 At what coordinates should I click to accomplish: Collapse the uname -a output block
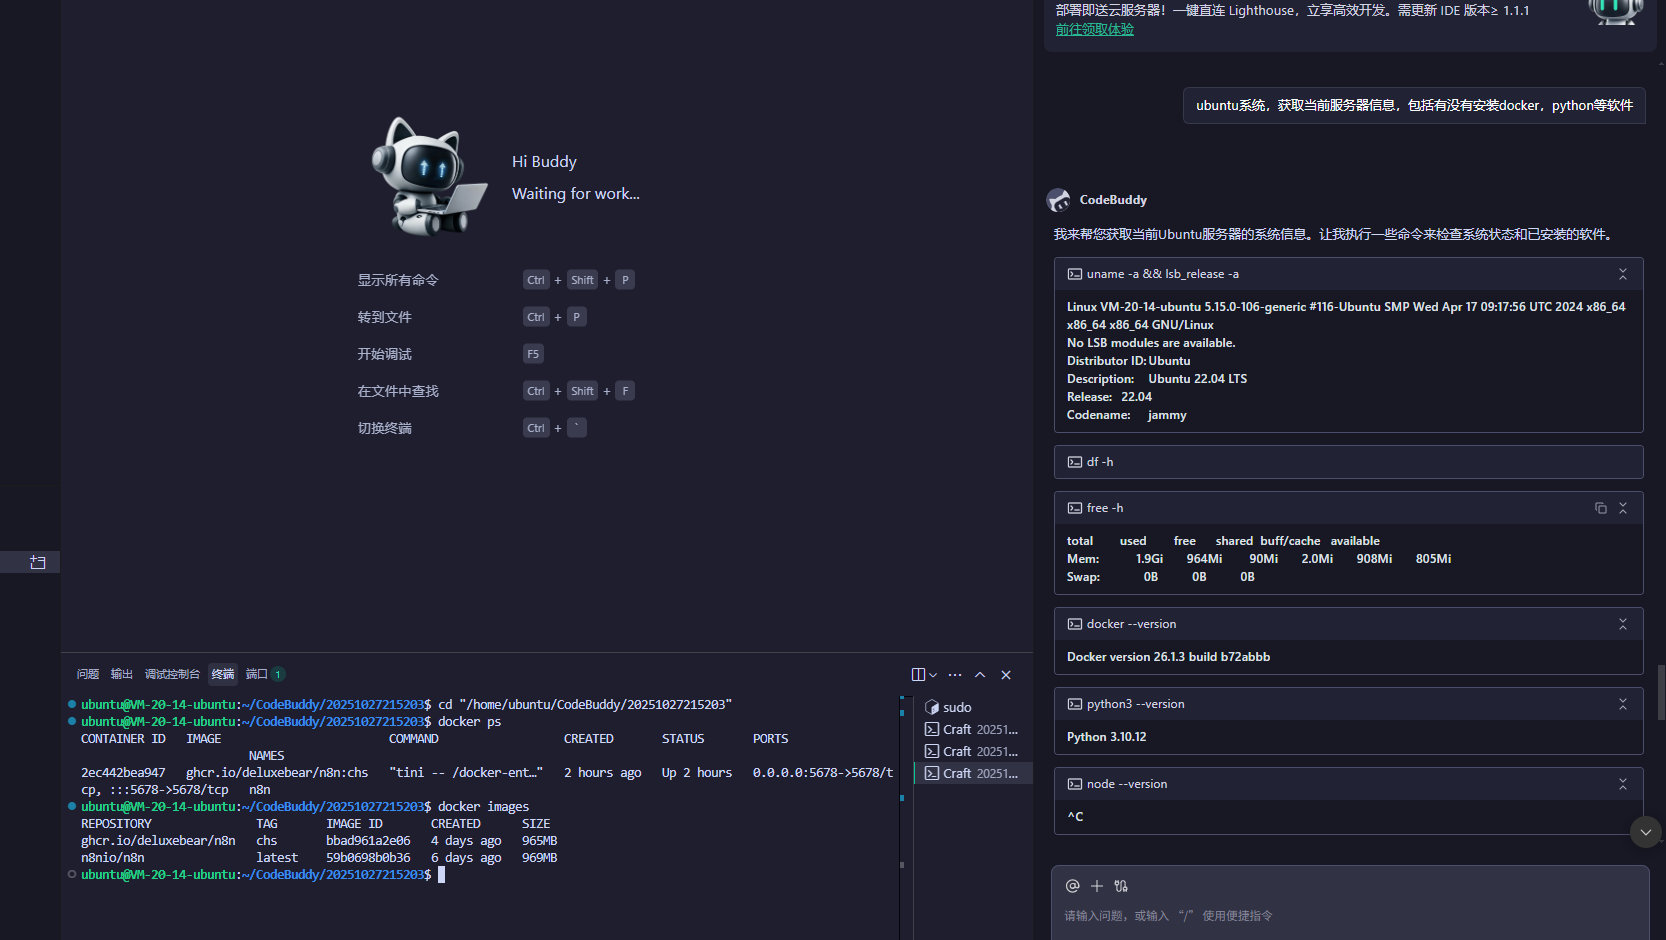(1623, 274)
